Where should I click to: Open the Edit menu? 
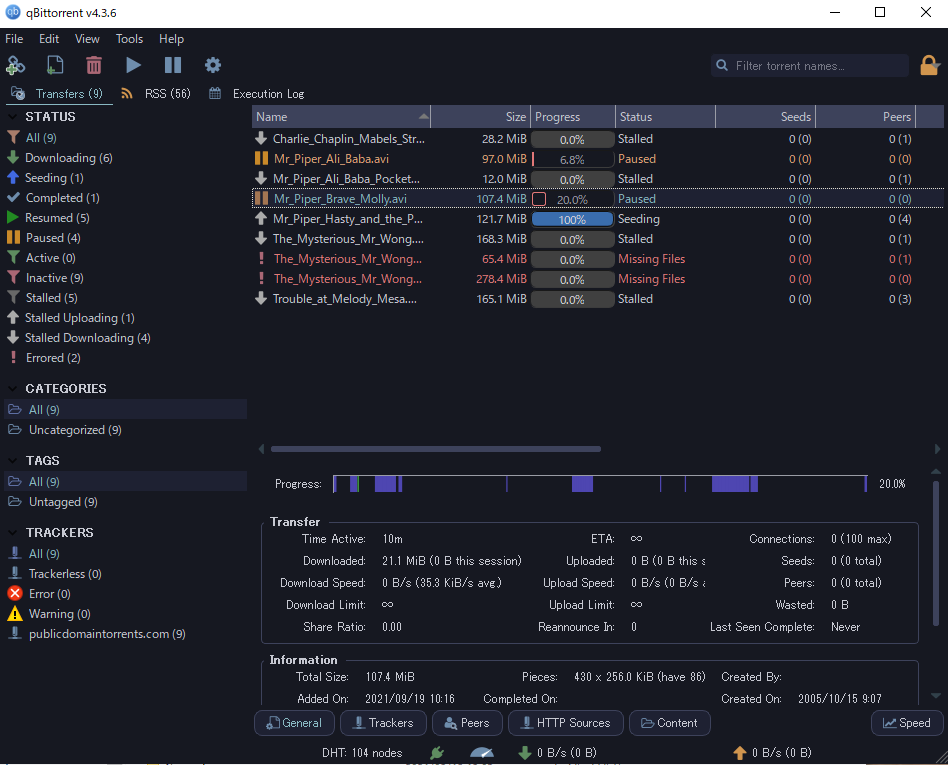[49, 39]
